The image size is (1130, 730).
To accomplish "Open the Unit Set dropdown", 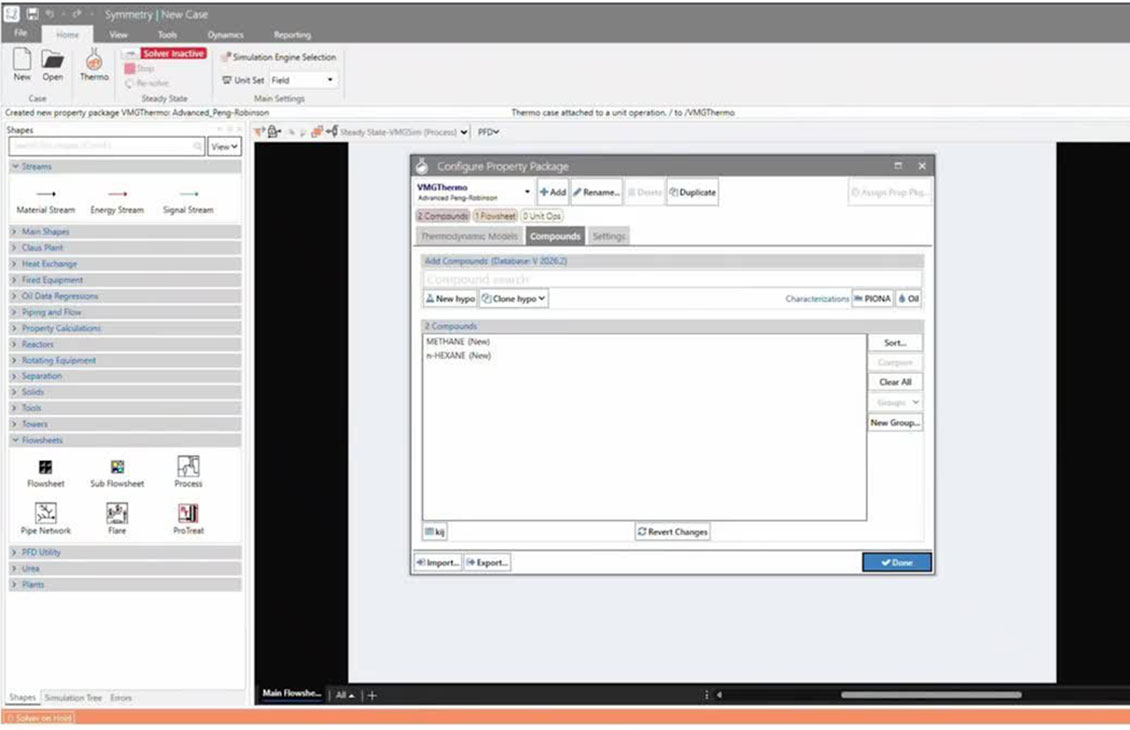I will click(303, 80).
